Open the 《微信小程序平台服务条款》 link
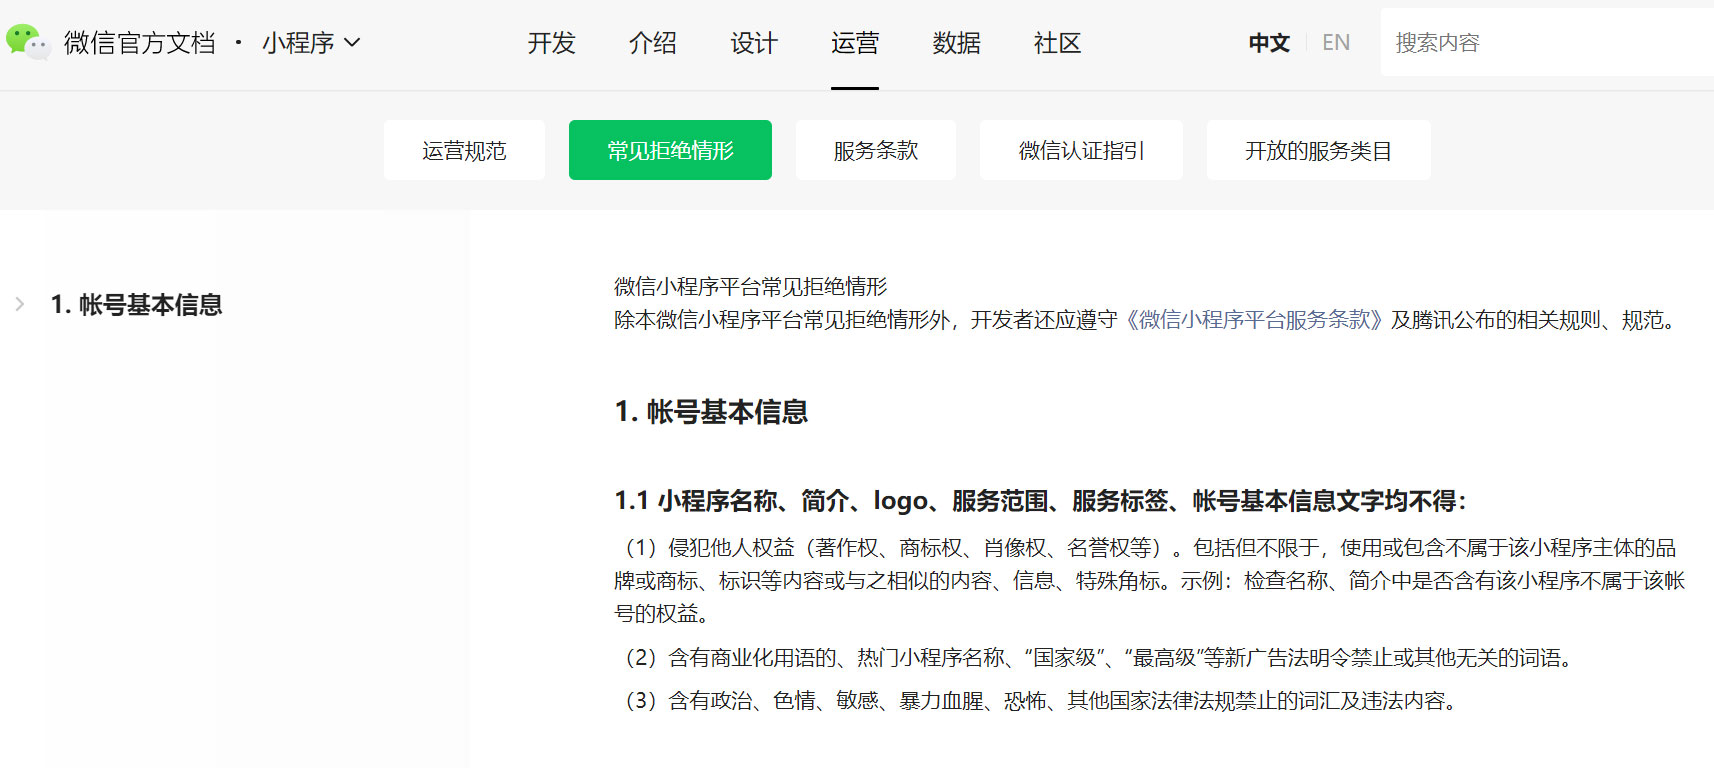 (x=1254, y=320)
